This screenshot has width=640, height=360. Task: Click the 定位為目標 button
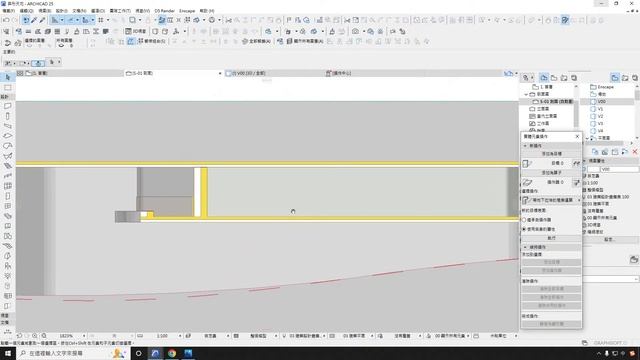[551, 154]
